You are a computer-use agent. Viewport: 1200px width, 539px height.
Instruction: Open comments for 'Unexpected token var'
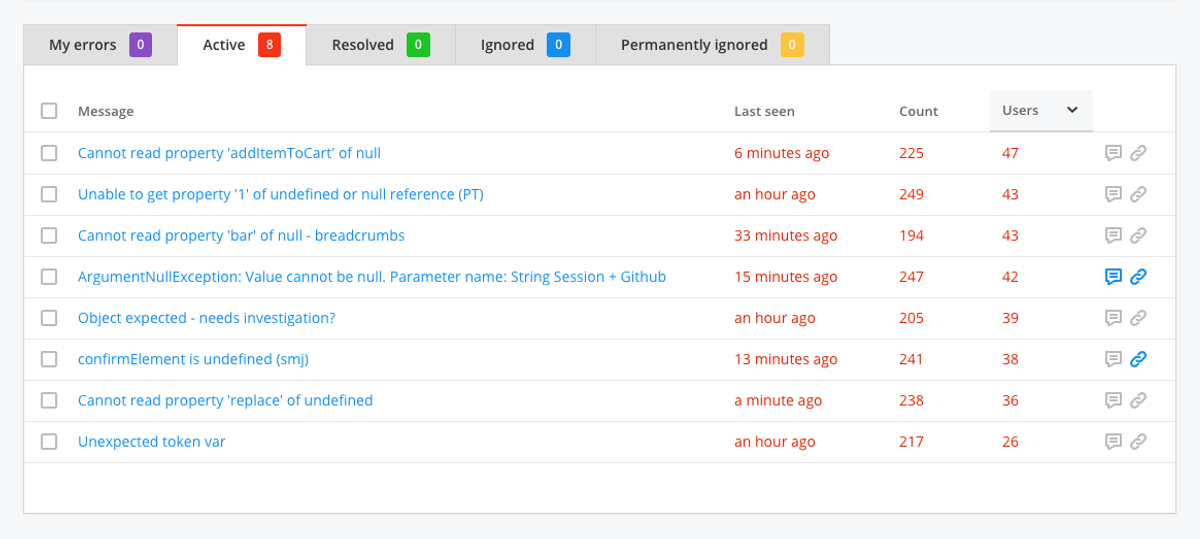point(1113,441)
